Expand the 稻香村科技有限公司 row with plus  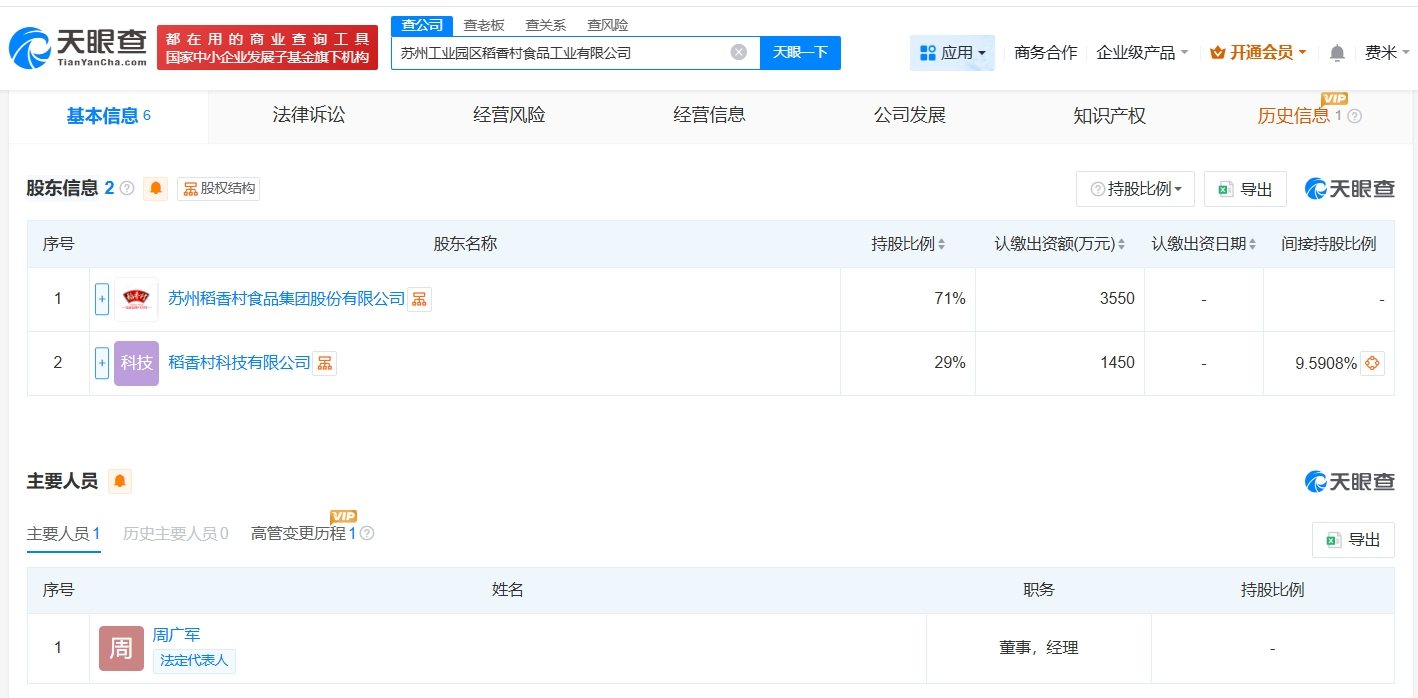tap(102, 363)
